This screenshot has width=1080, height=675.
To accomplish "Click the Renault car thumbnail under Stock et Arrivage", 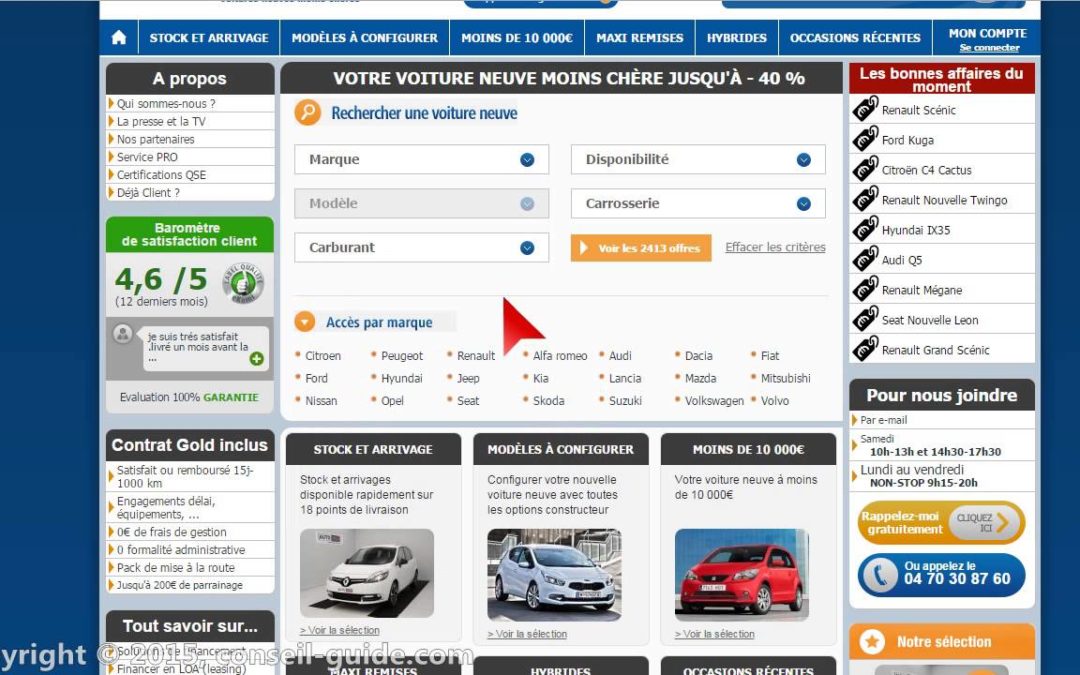I will [x=367, y=573].
